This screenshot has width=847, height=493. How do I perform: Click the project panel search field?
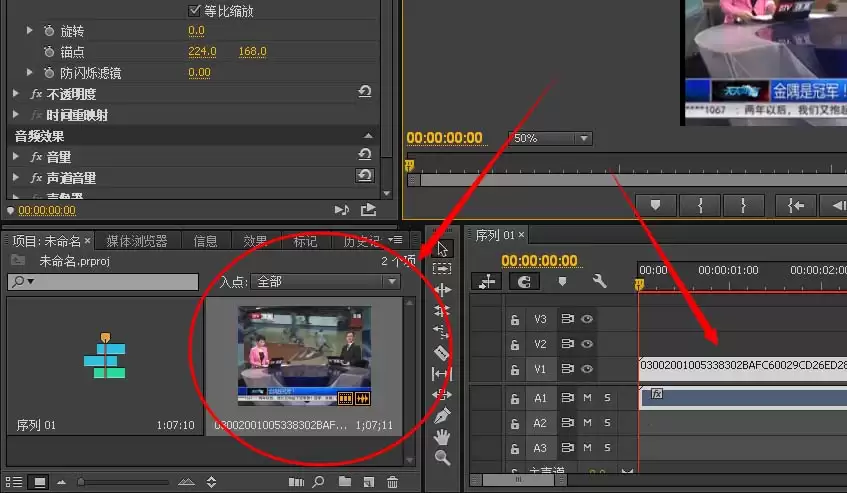coord(103,281)
